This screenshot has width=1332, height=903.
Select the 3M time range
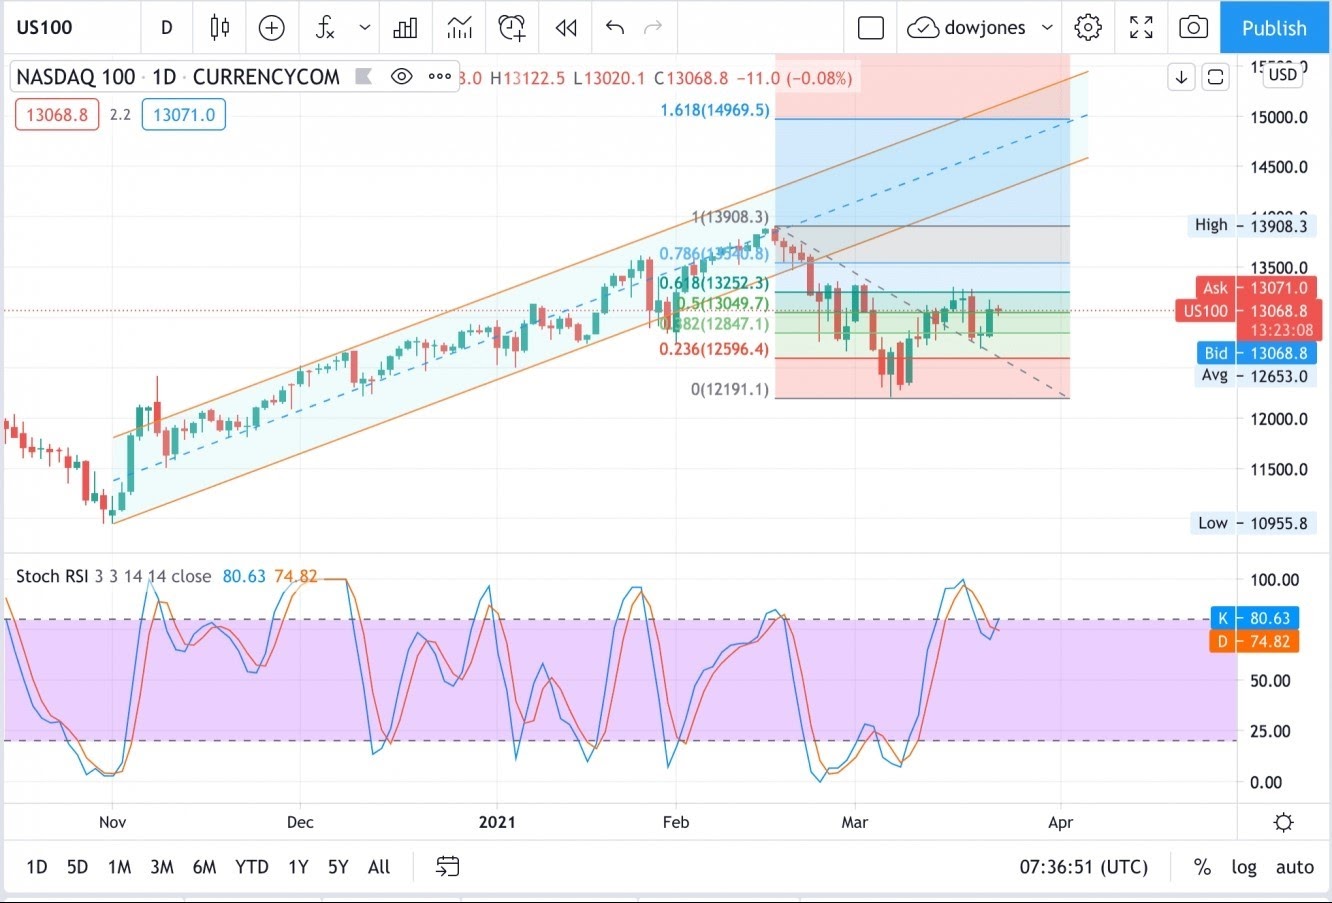click(162, 867)
